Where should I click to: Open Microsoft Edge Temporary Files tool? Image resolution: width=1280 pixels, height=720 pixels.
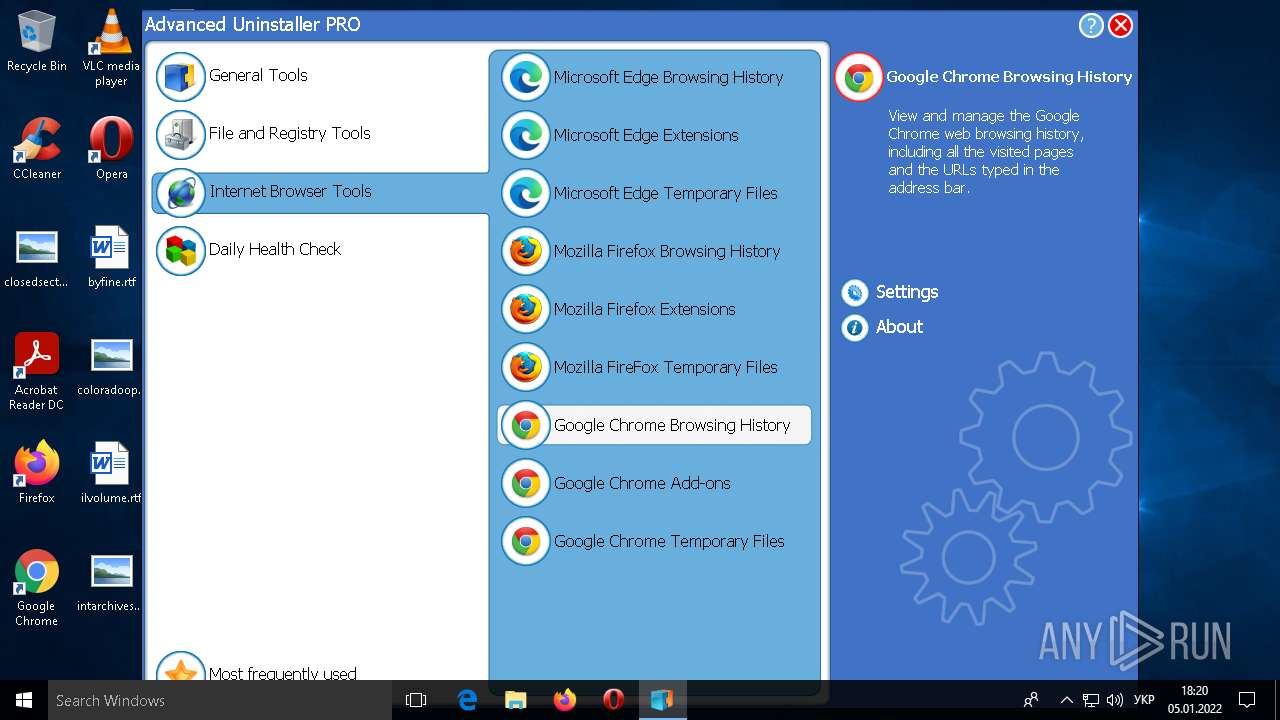click(x=665, y=193)
